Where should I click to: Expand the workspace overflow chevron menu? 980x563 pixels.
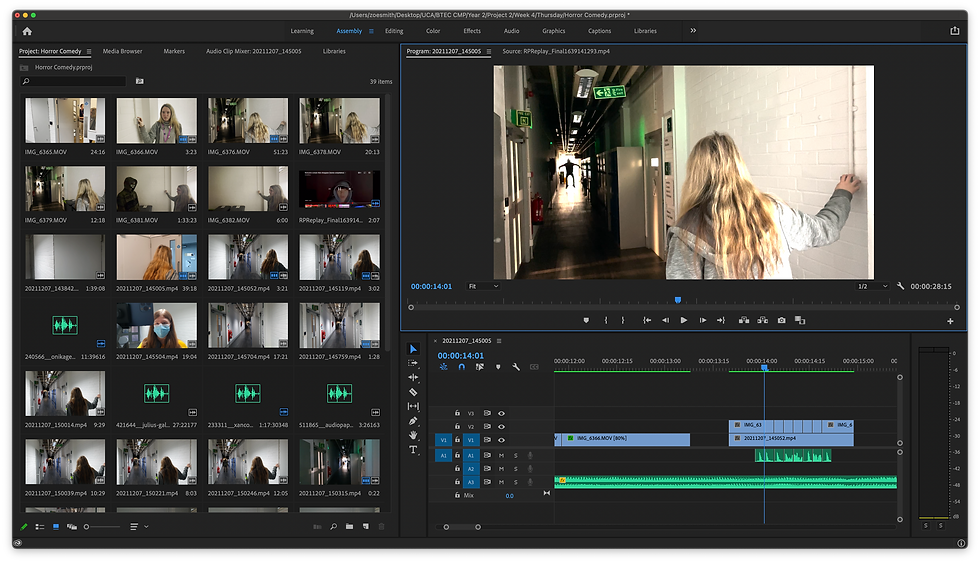coord(693,31)
